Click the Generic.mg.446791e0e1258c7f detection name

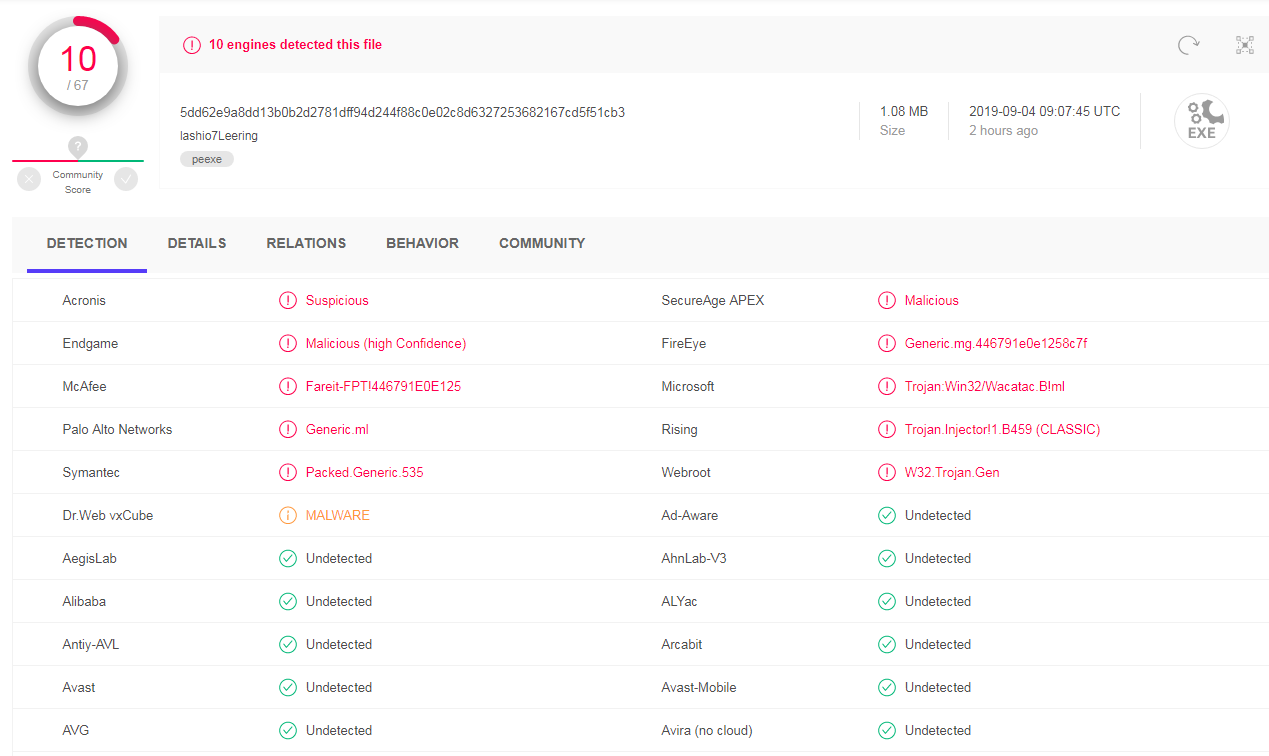point(996,343)
